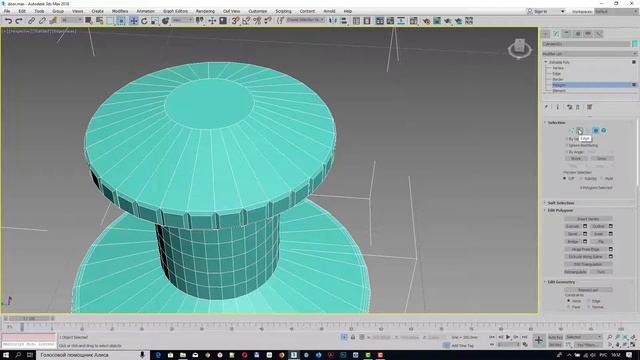The width and height of the screenshot is (640, 360).
Task: Select the Select and Place tool
Action: [165, 20]
